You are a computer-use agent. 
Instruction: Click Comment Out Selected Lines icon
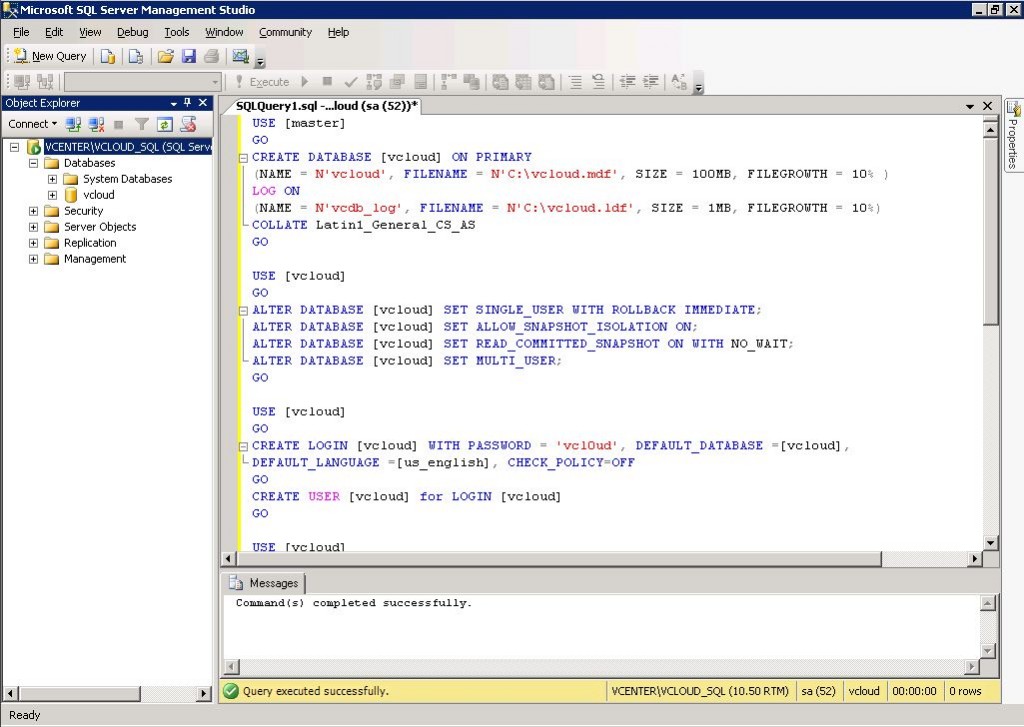click(x=575, y=82)
